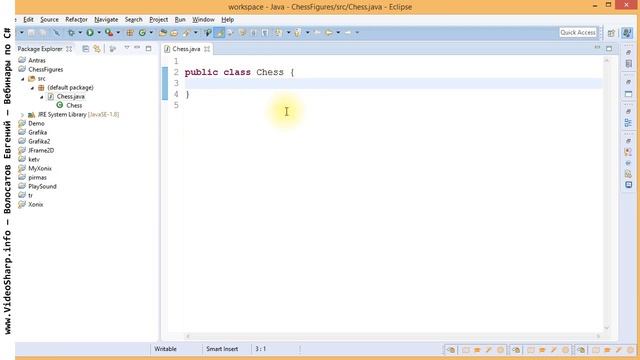This screenshot has width=640, height=360.
Task: Maximize the Package Explorer view
Action: [149, 49]
